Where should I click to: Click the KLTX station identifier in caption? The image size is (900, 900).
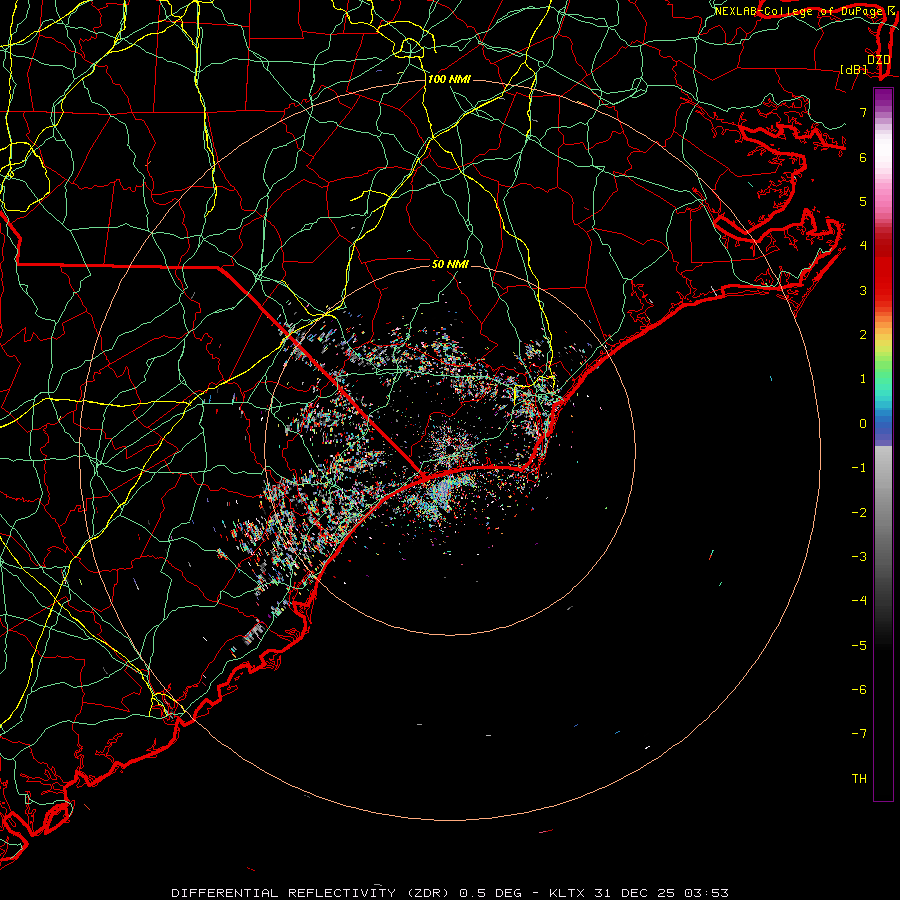[567, 893]
